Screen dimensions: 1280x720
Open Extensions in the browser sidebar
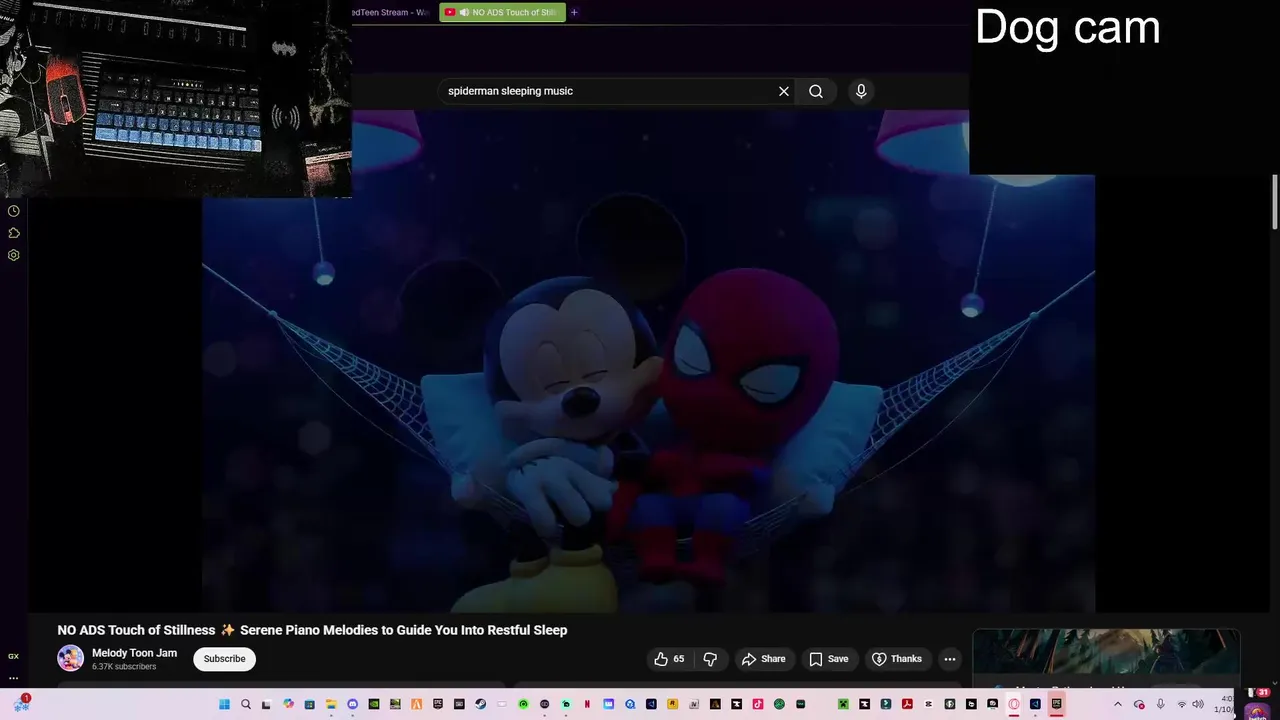click(x=14, y=233)
